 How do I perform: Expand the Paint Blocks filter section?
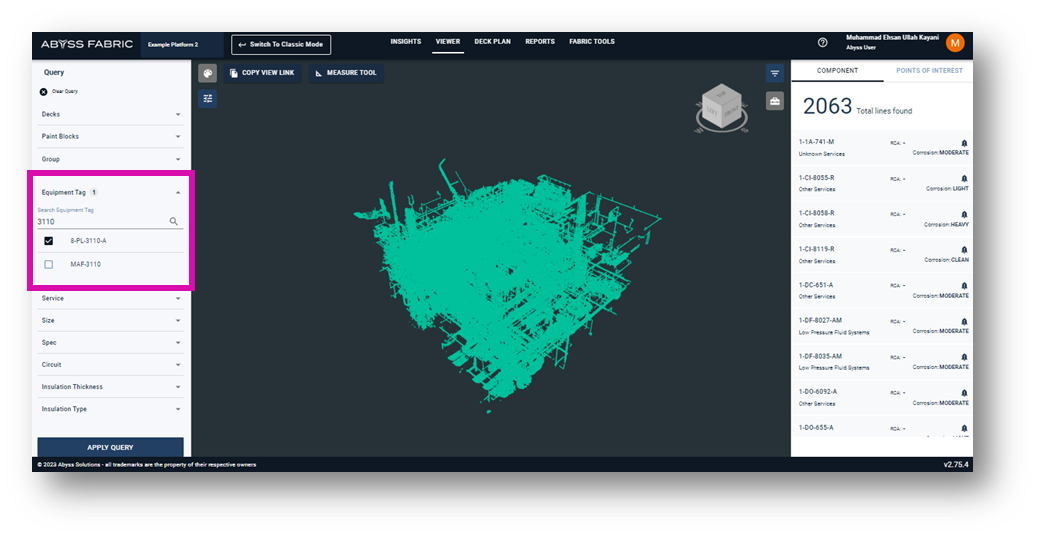178,136
